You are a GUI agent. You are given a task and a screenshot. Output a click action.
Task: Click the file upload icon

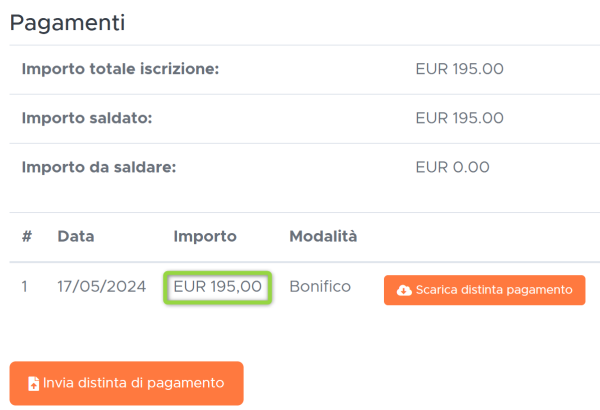click(x=34, y=384)
